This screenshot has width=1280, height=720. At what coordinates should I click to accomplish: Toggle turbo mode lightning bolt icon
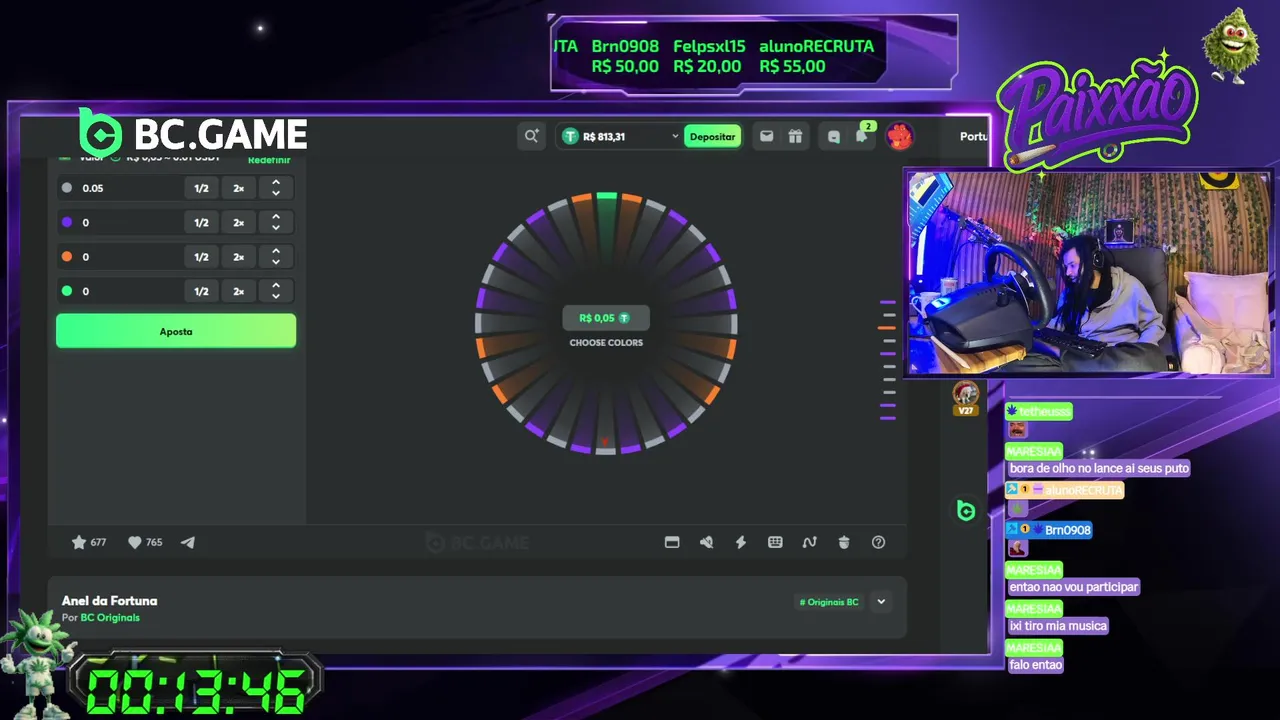tap(741, 542)
